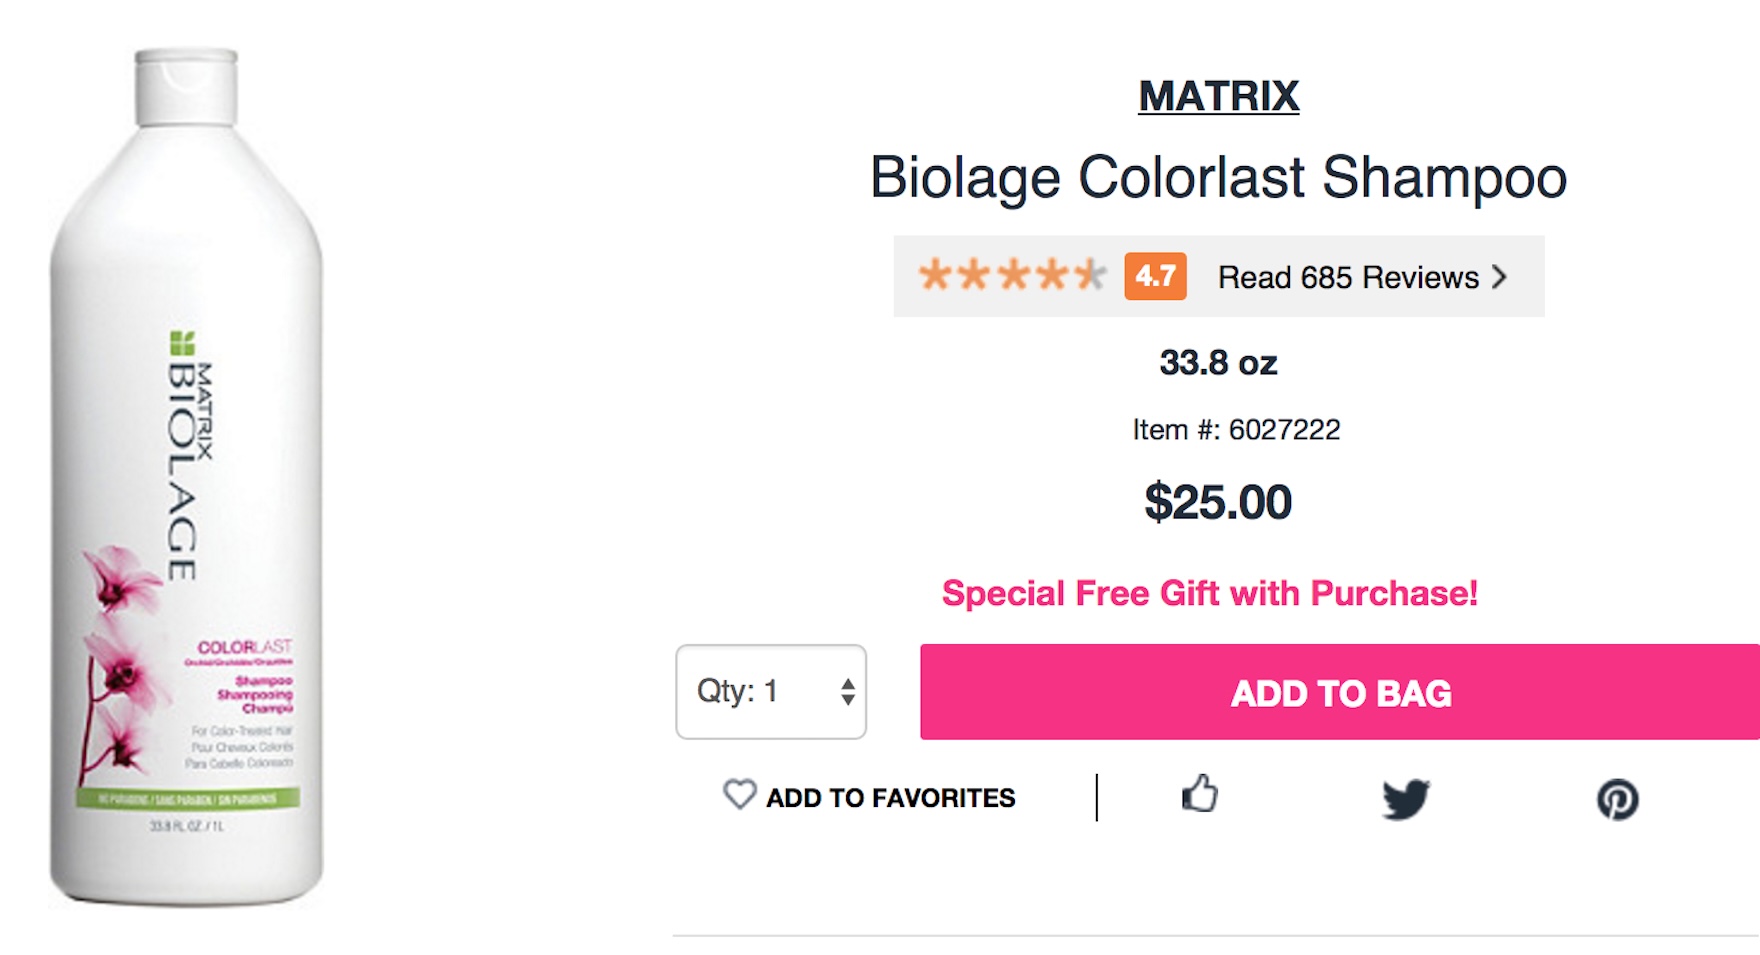Select the 33.8 oz size label
The height and width of the screenshot is (955, 1760).
[1218, 363]
